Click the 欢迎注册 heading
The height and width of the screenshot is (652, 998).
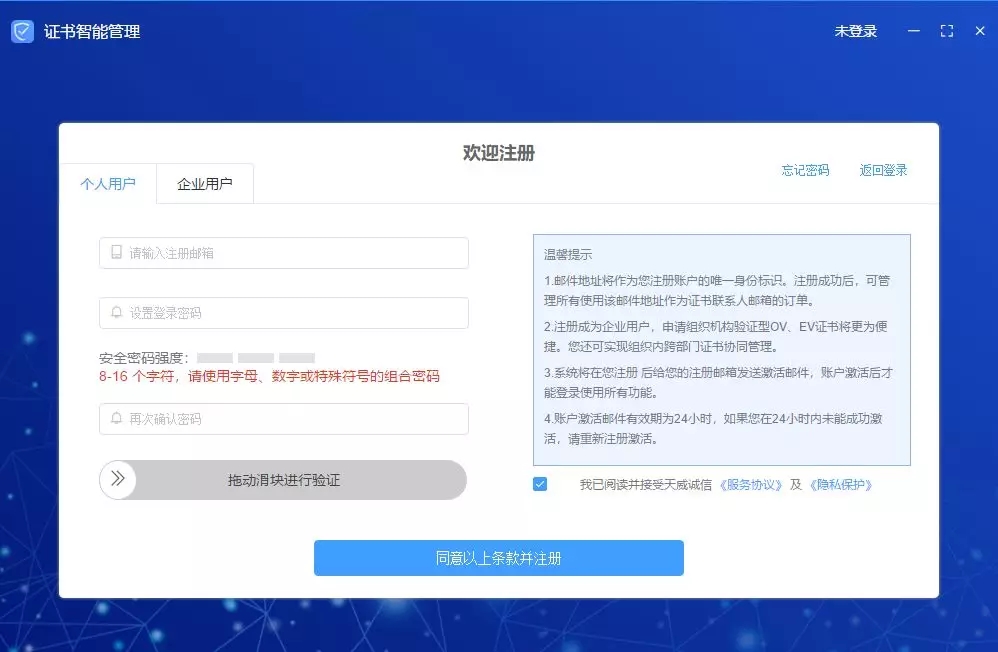pos(498,153)
